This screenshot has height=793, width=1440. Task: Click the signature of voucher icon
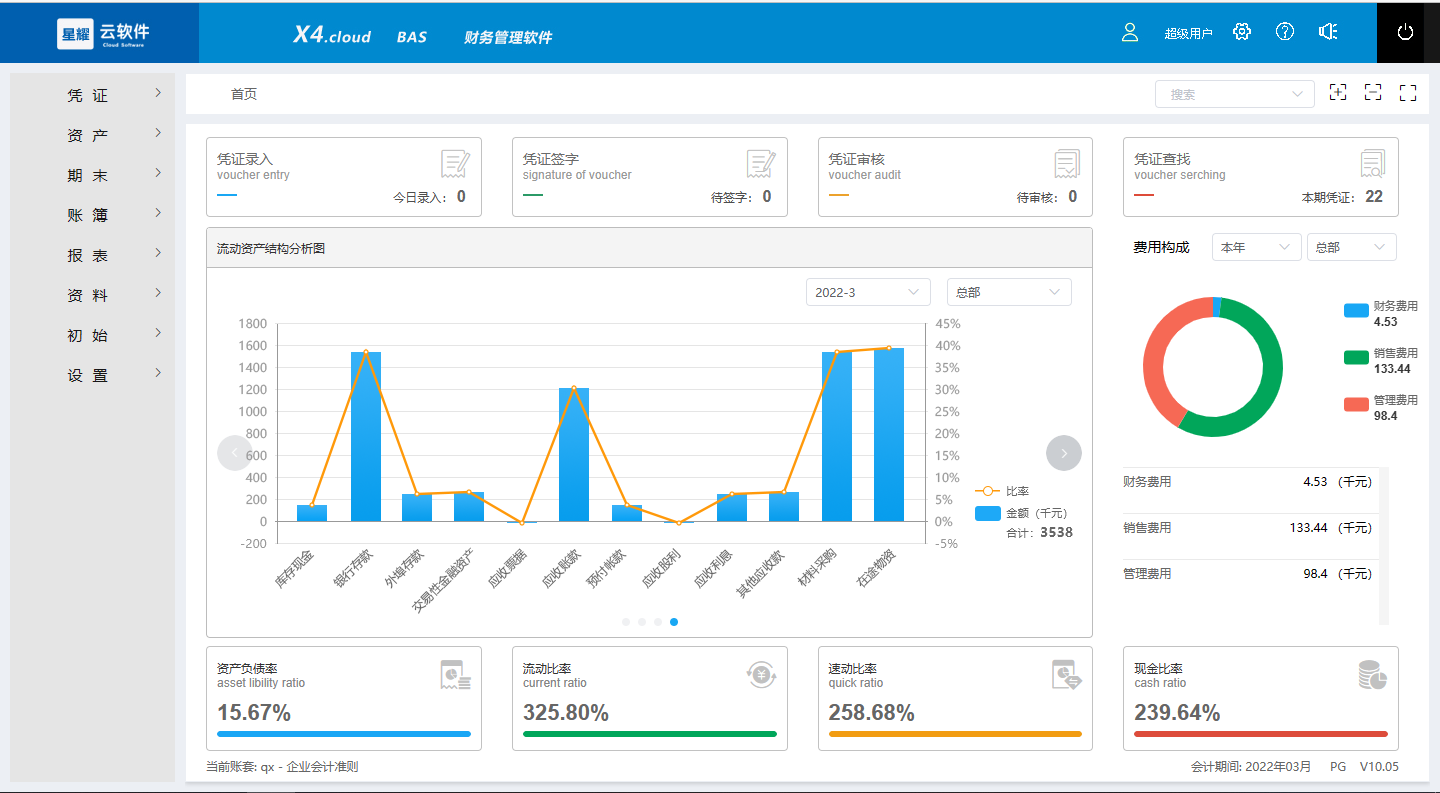click(x=761, y=164)
